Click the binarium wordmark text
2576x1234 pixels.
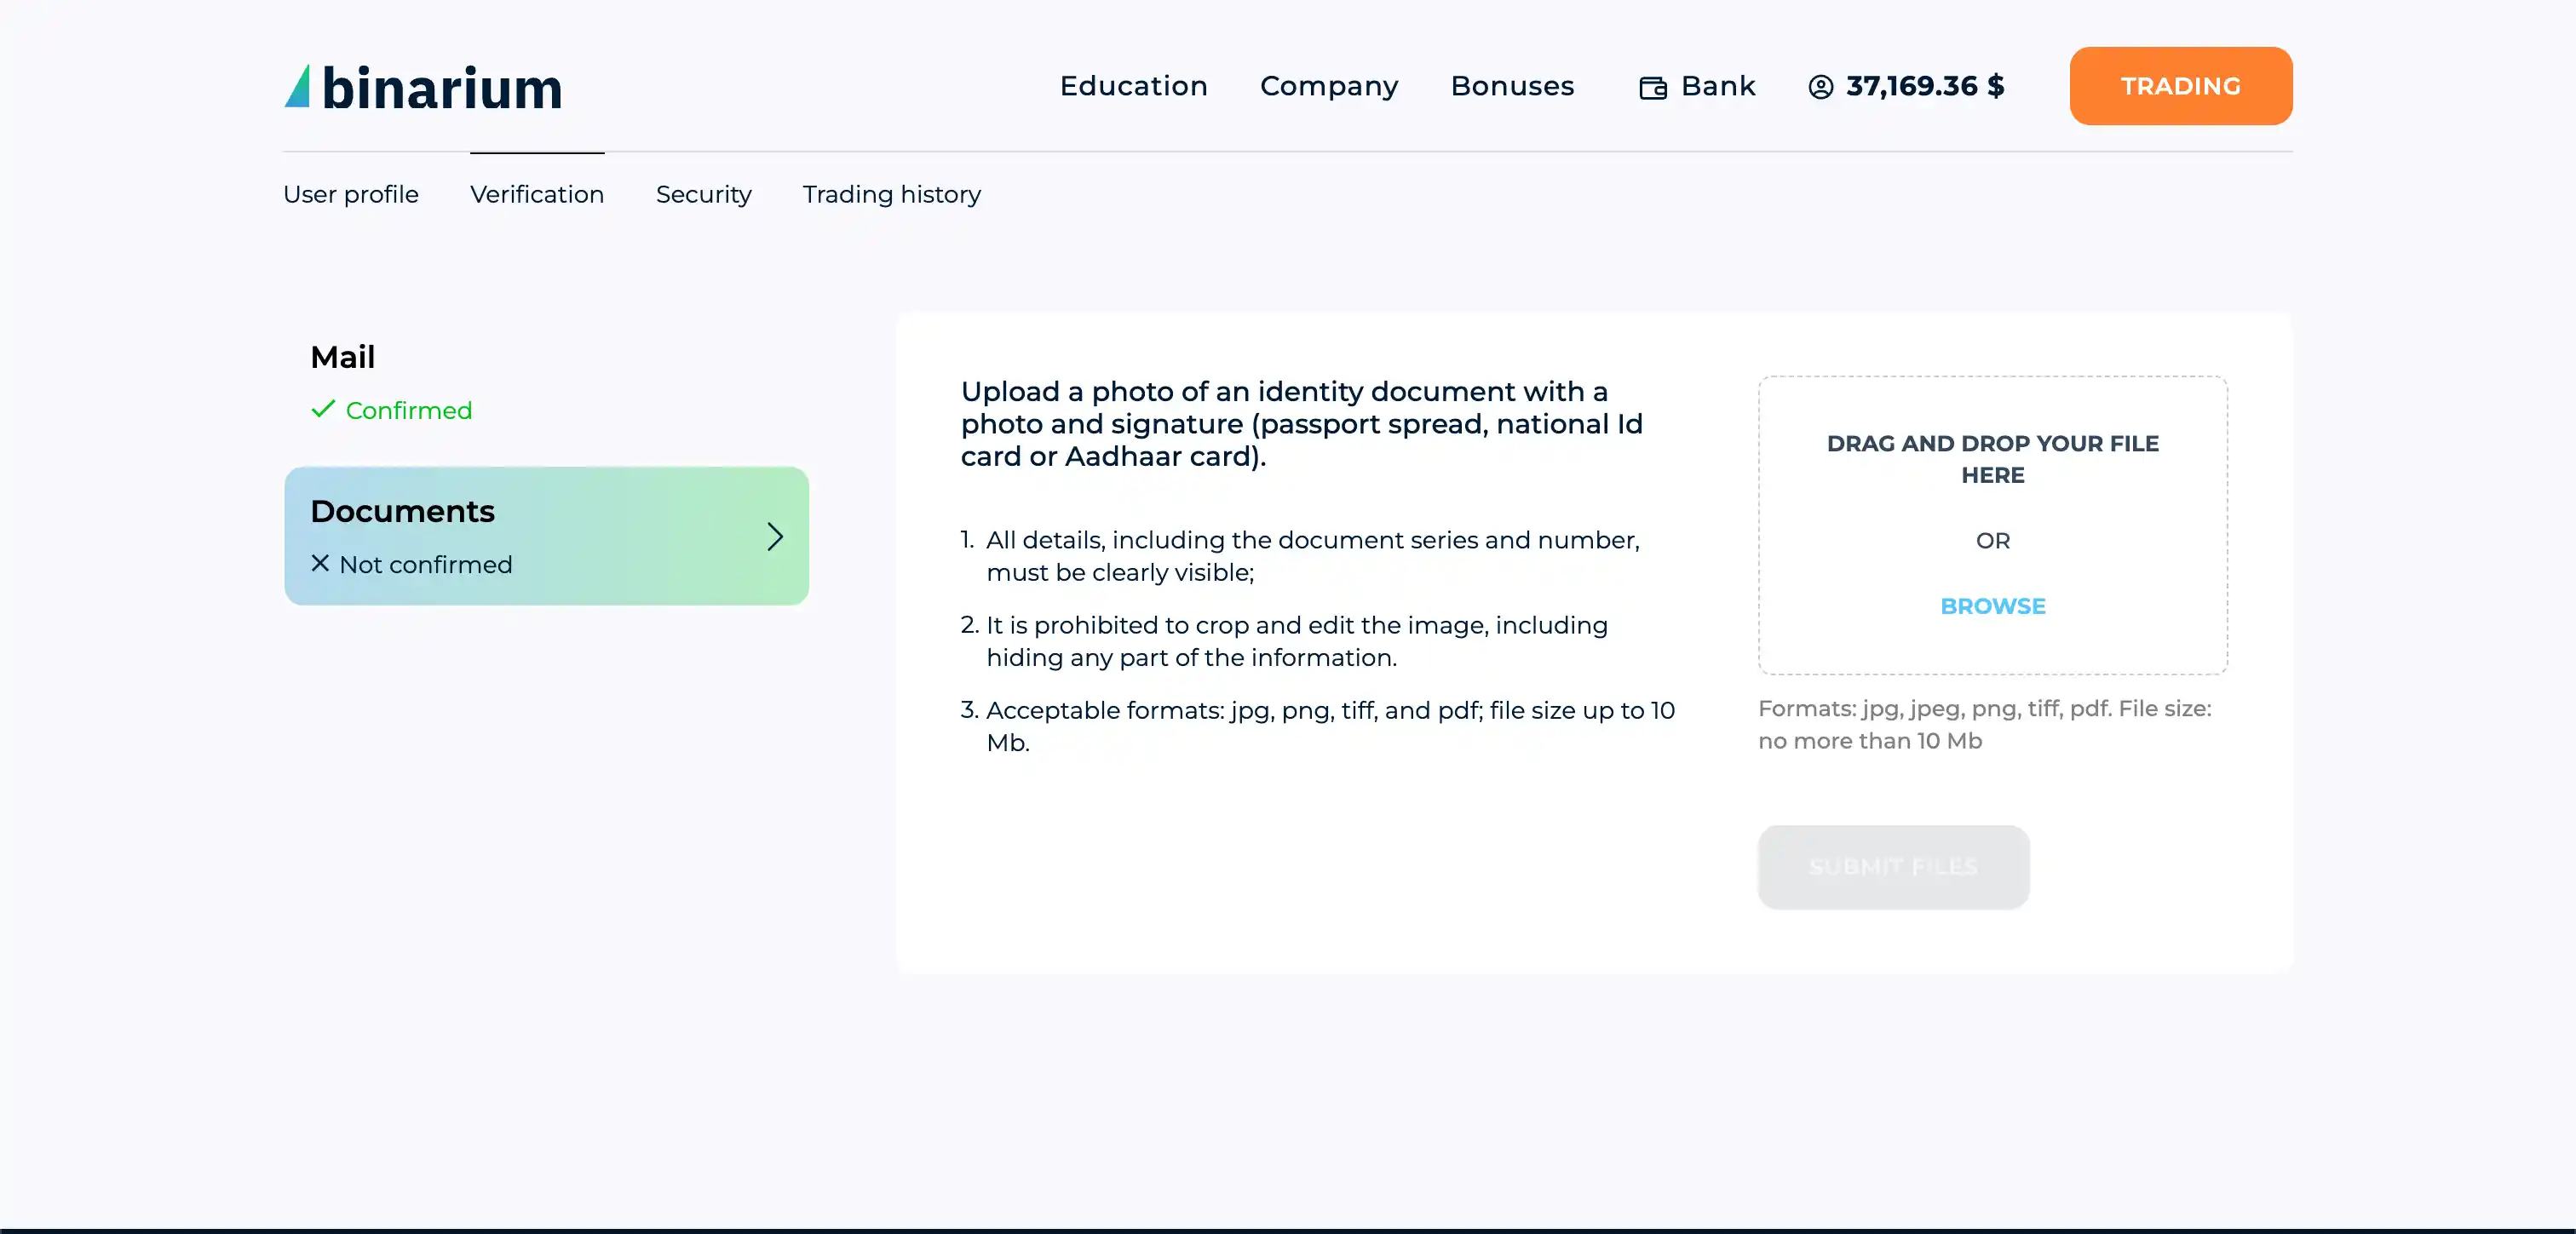tap(442, 88)
